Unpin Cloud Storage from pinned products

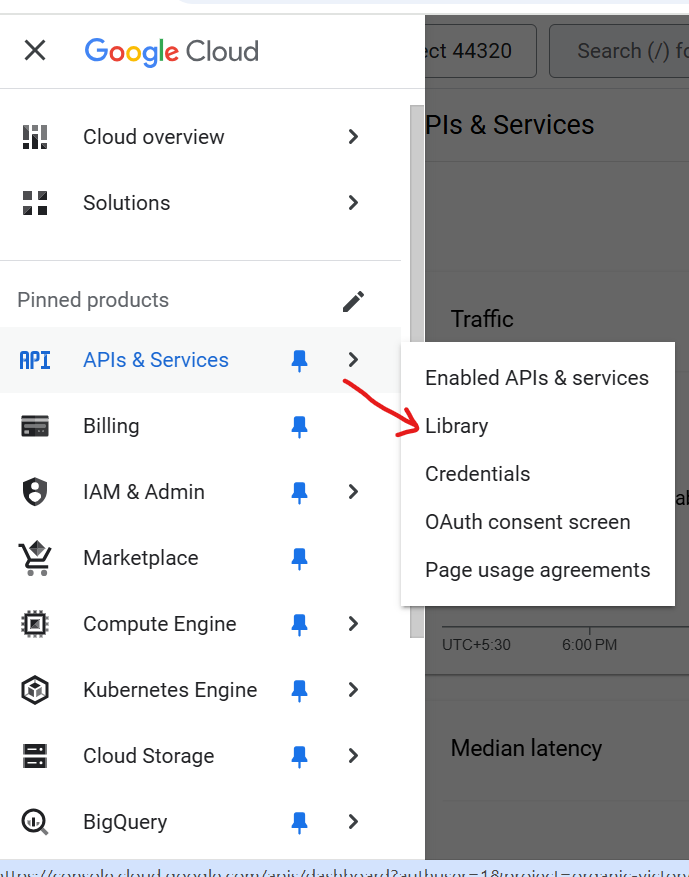(299, 756)
